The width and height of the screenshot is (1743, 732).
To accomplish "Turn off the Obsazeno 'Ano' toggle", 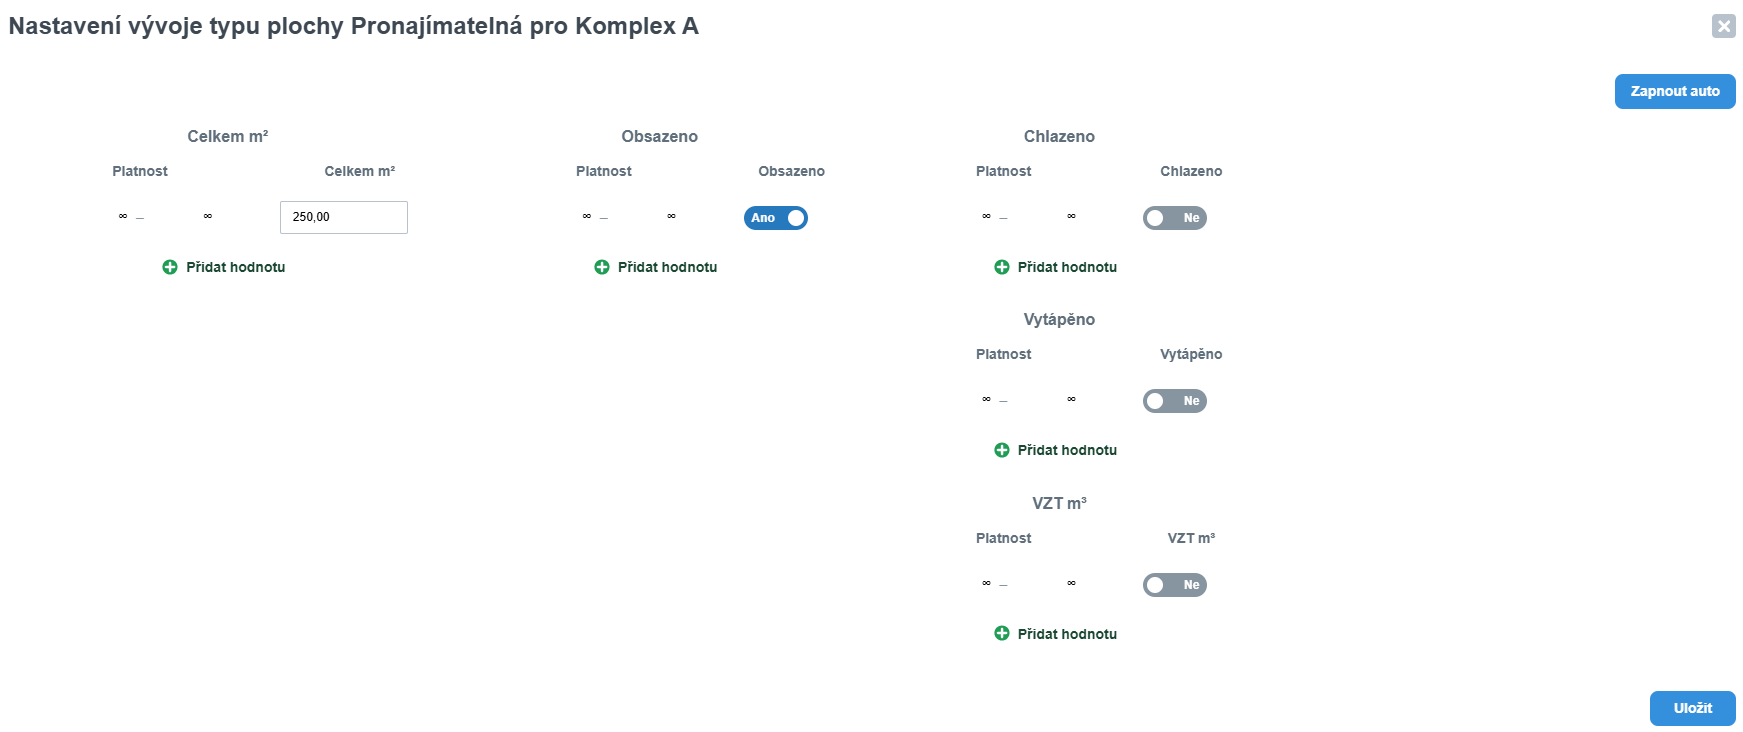I will coord(776,218).
